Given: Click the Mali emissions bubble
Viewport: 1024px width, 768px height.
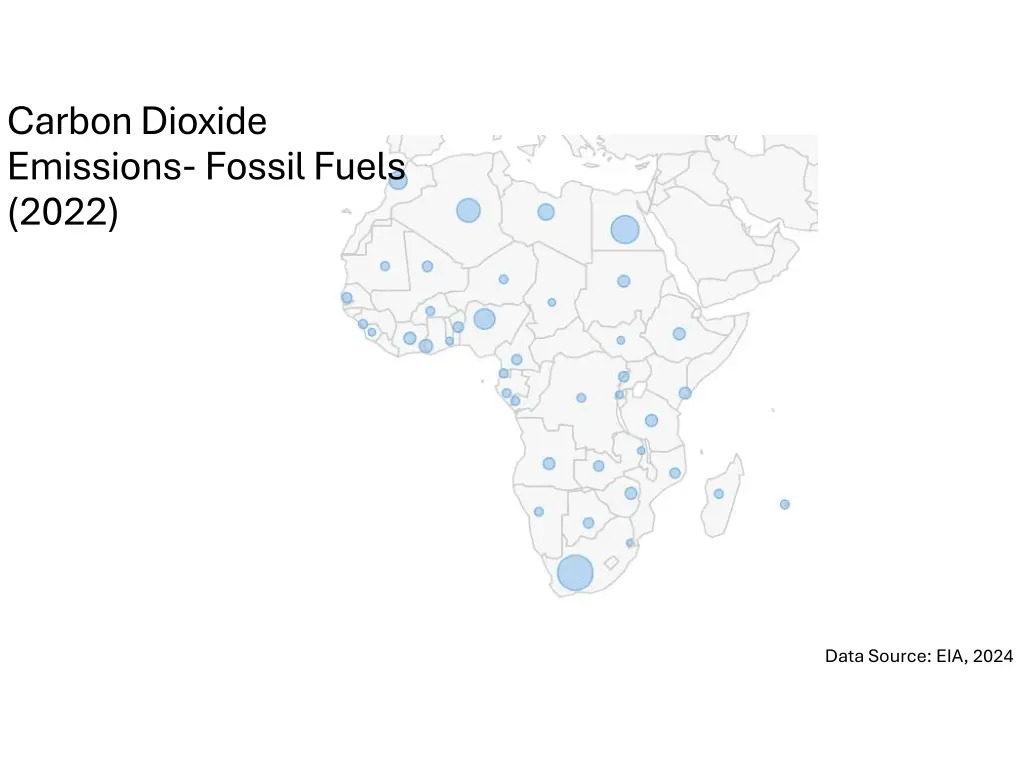Looking at the screenshot, I should click(427, 266).
